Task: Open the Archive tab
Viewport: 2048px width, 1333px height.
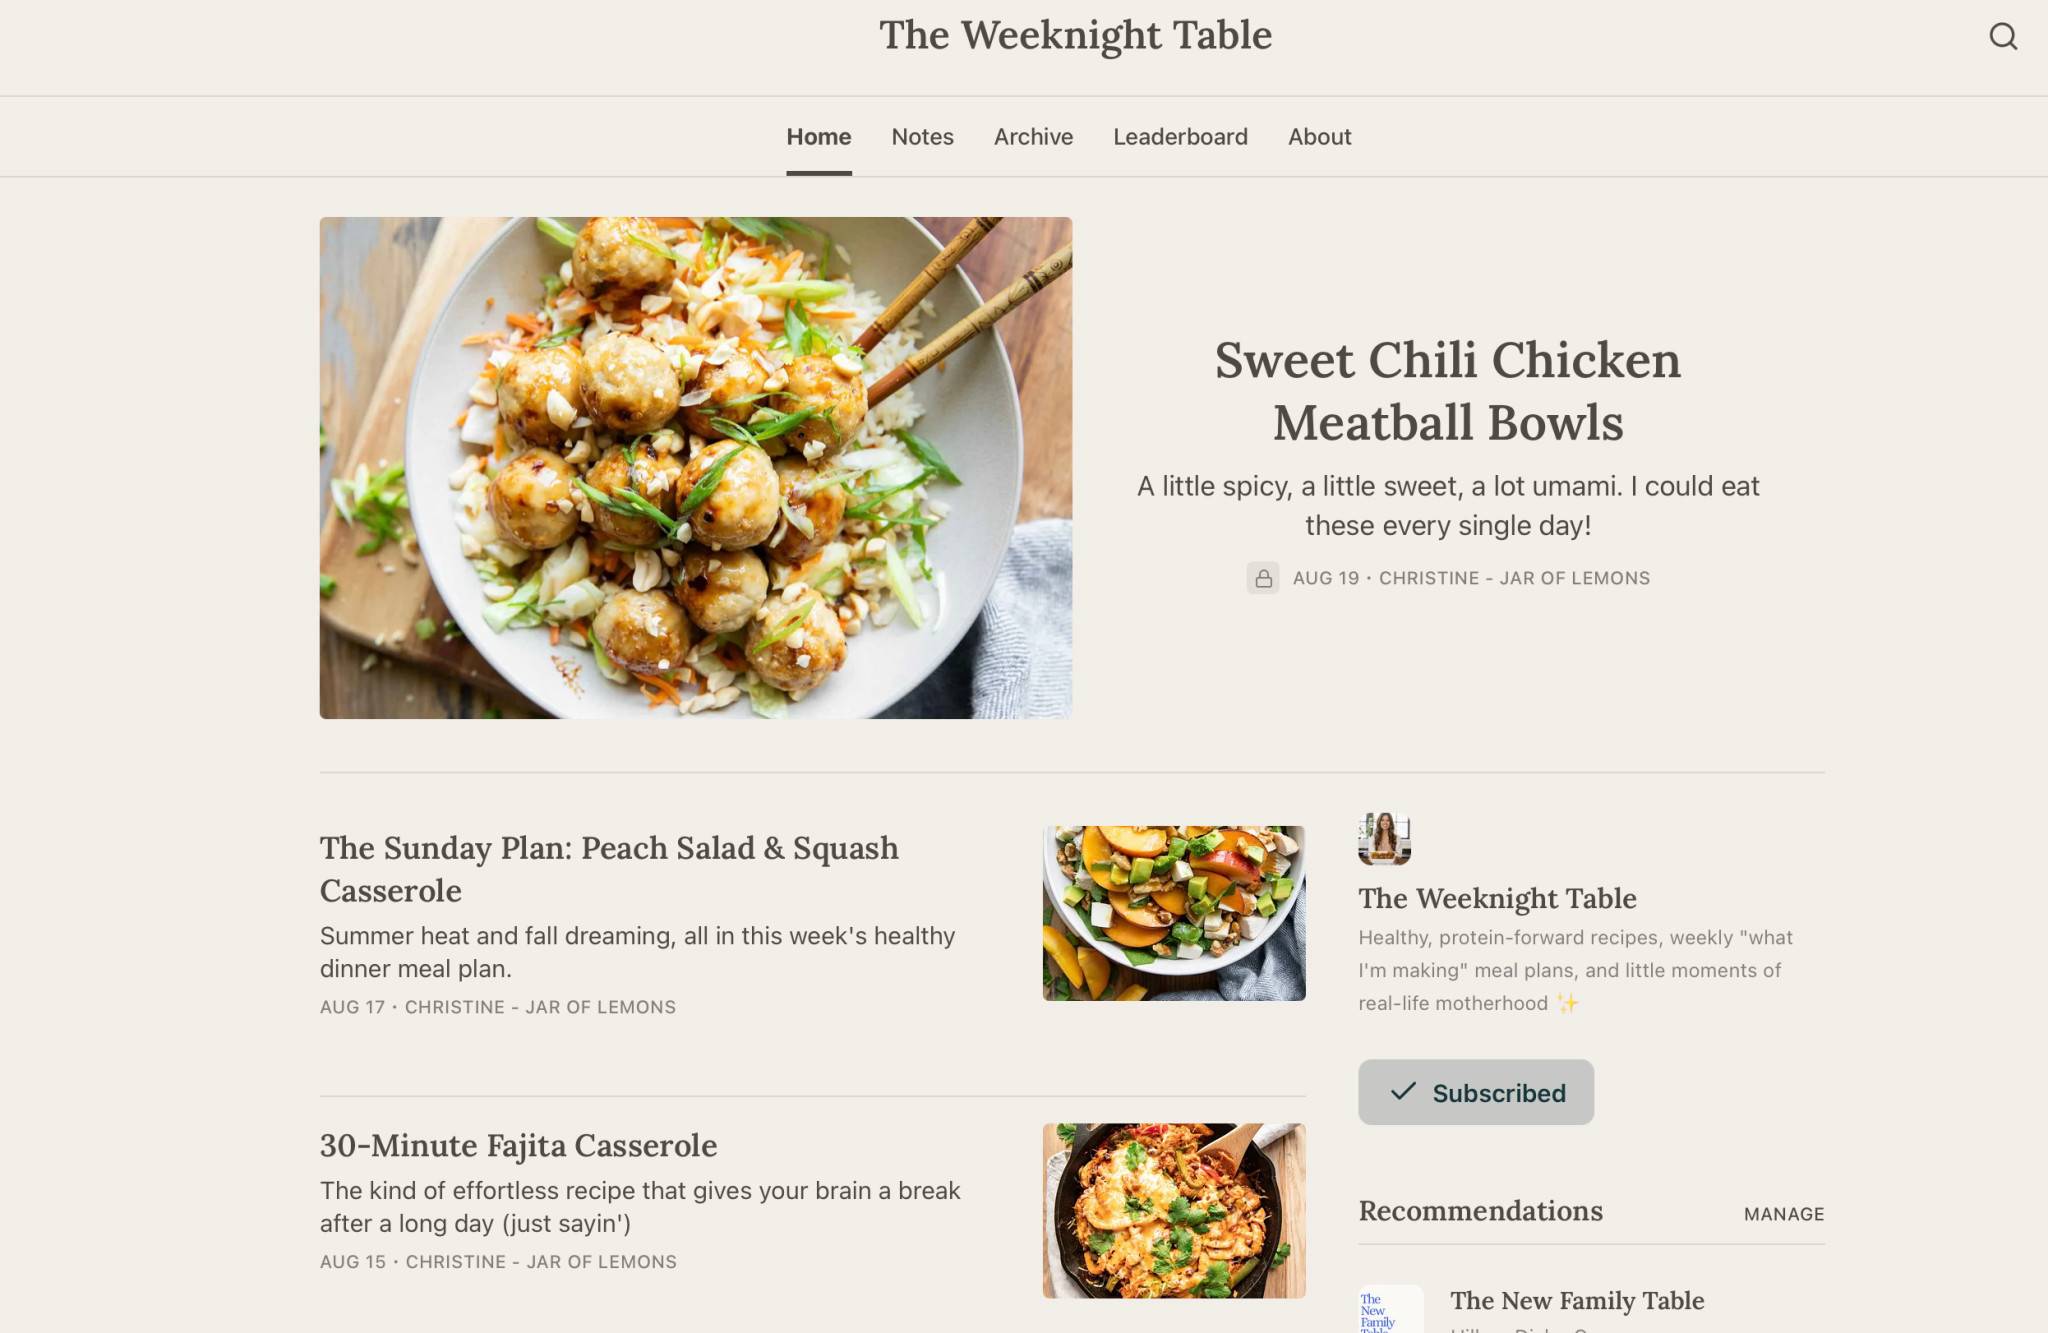Action: click(1033, 137)
